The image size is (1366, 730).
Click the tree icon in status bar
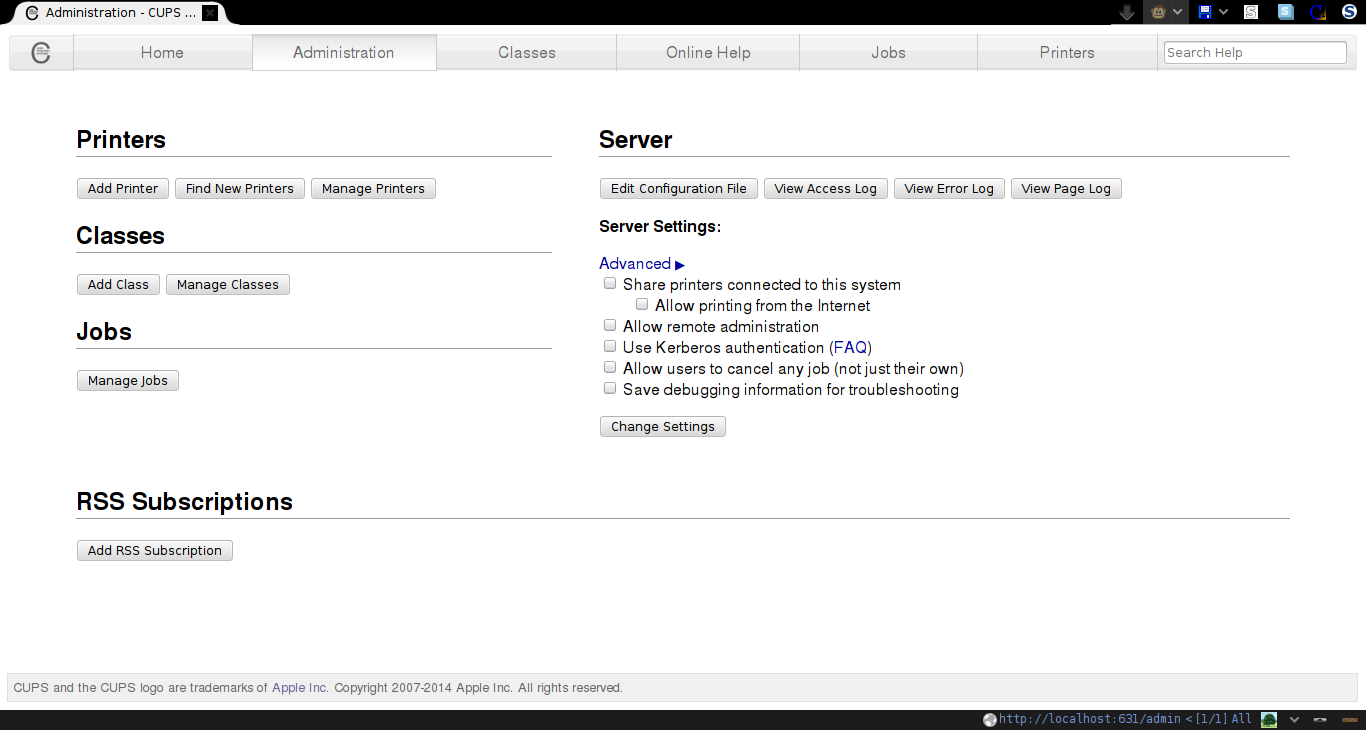(x=1269, y=719)
